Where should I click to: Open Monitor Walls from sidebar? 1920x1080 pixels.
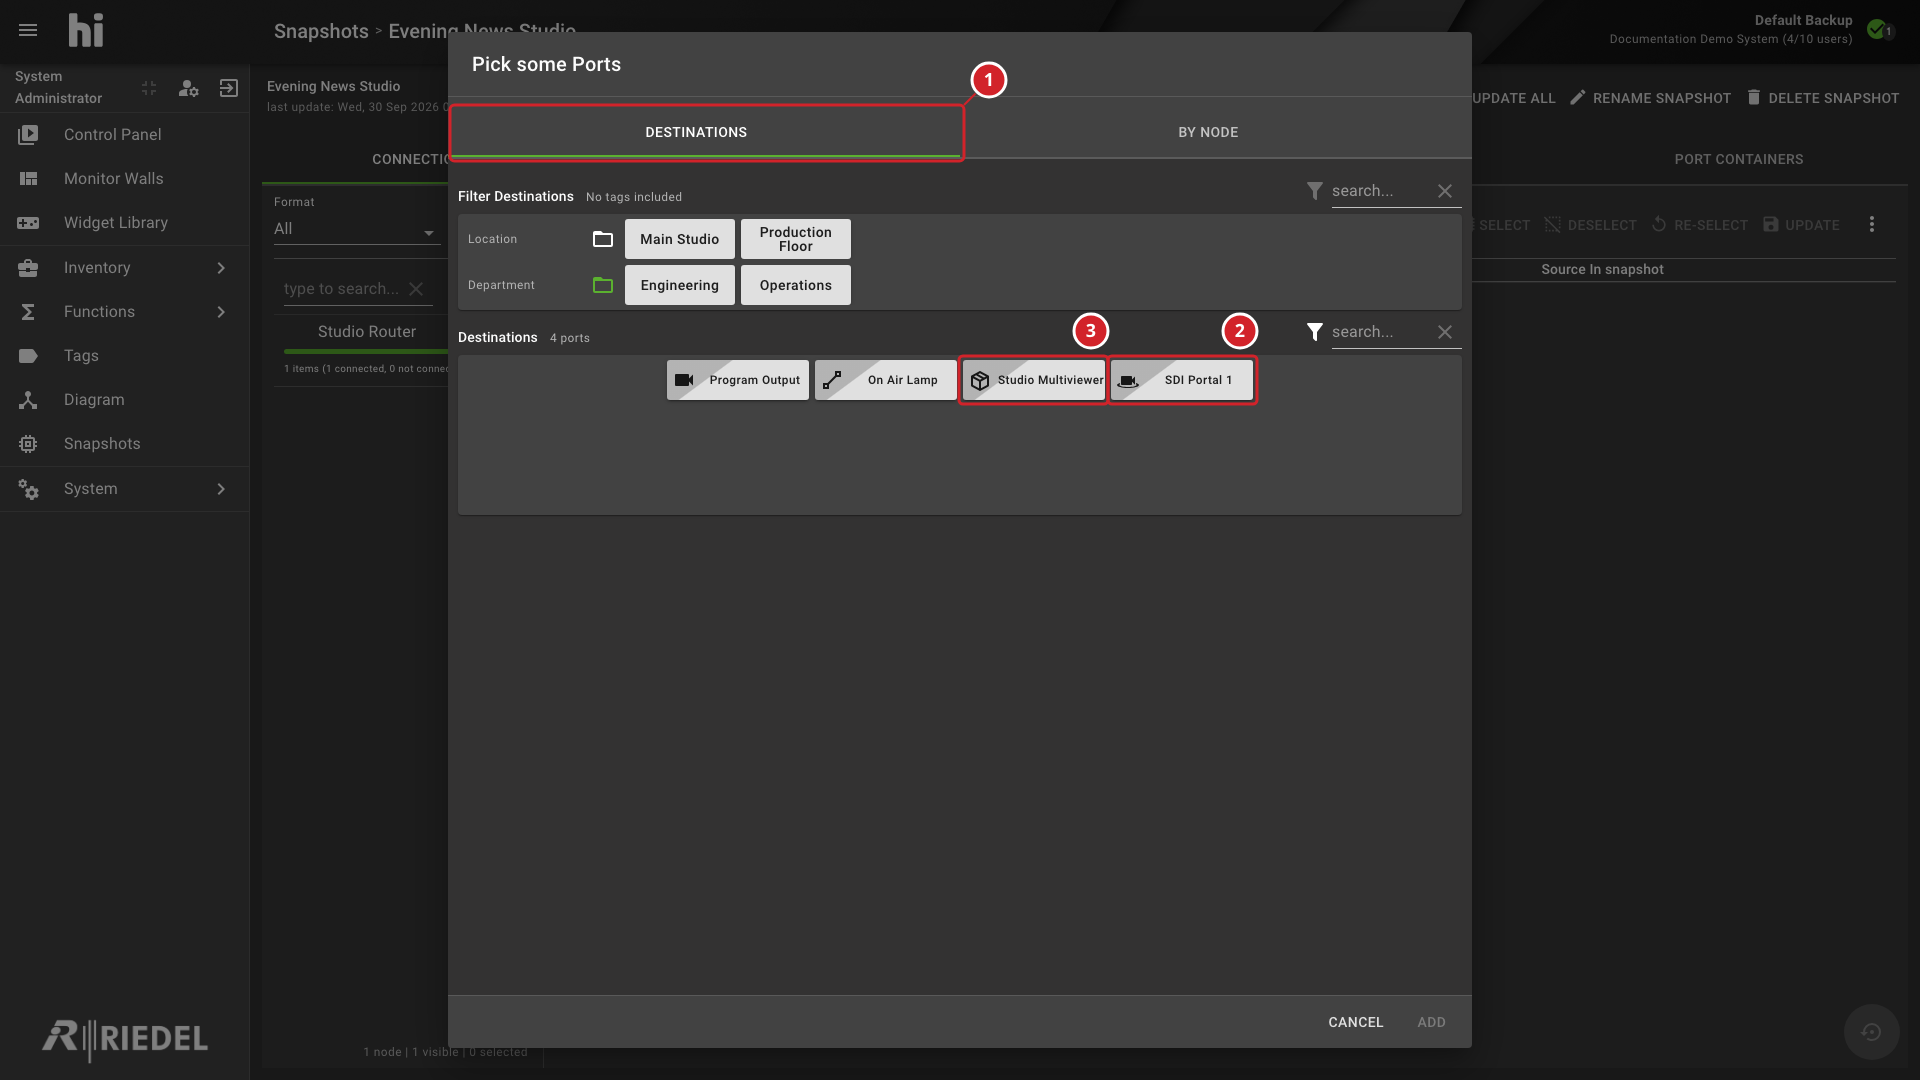[x=125, y=179]
